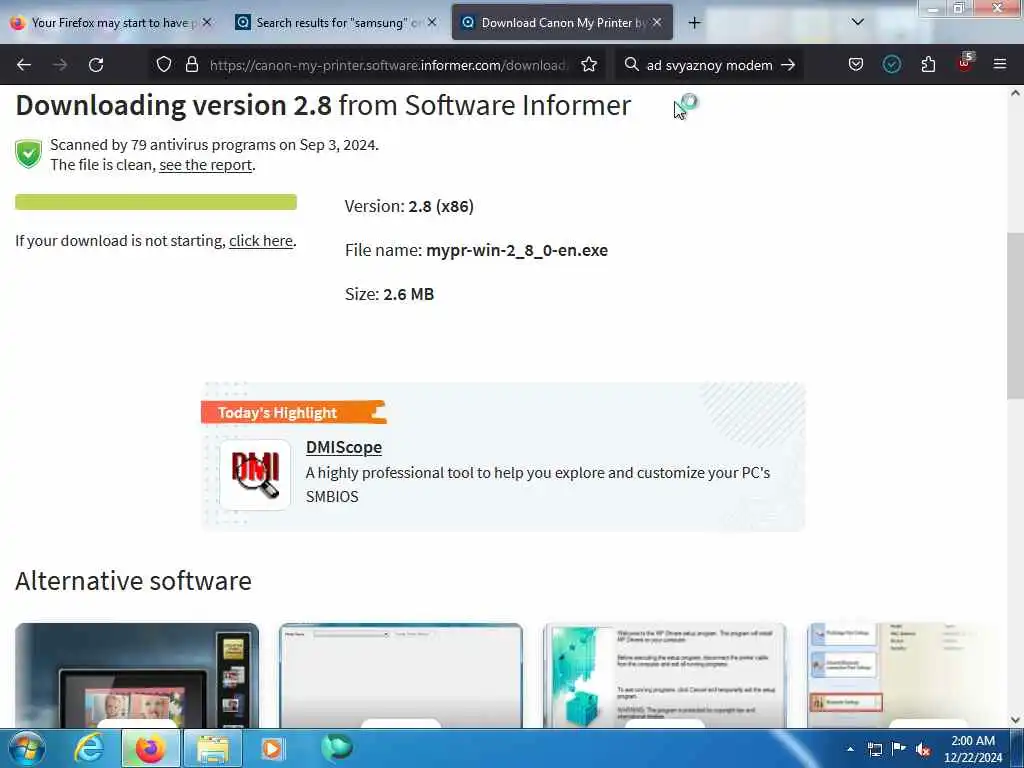Open the Windows Start menu
The image size is (1024, 768).
(26, 748)
